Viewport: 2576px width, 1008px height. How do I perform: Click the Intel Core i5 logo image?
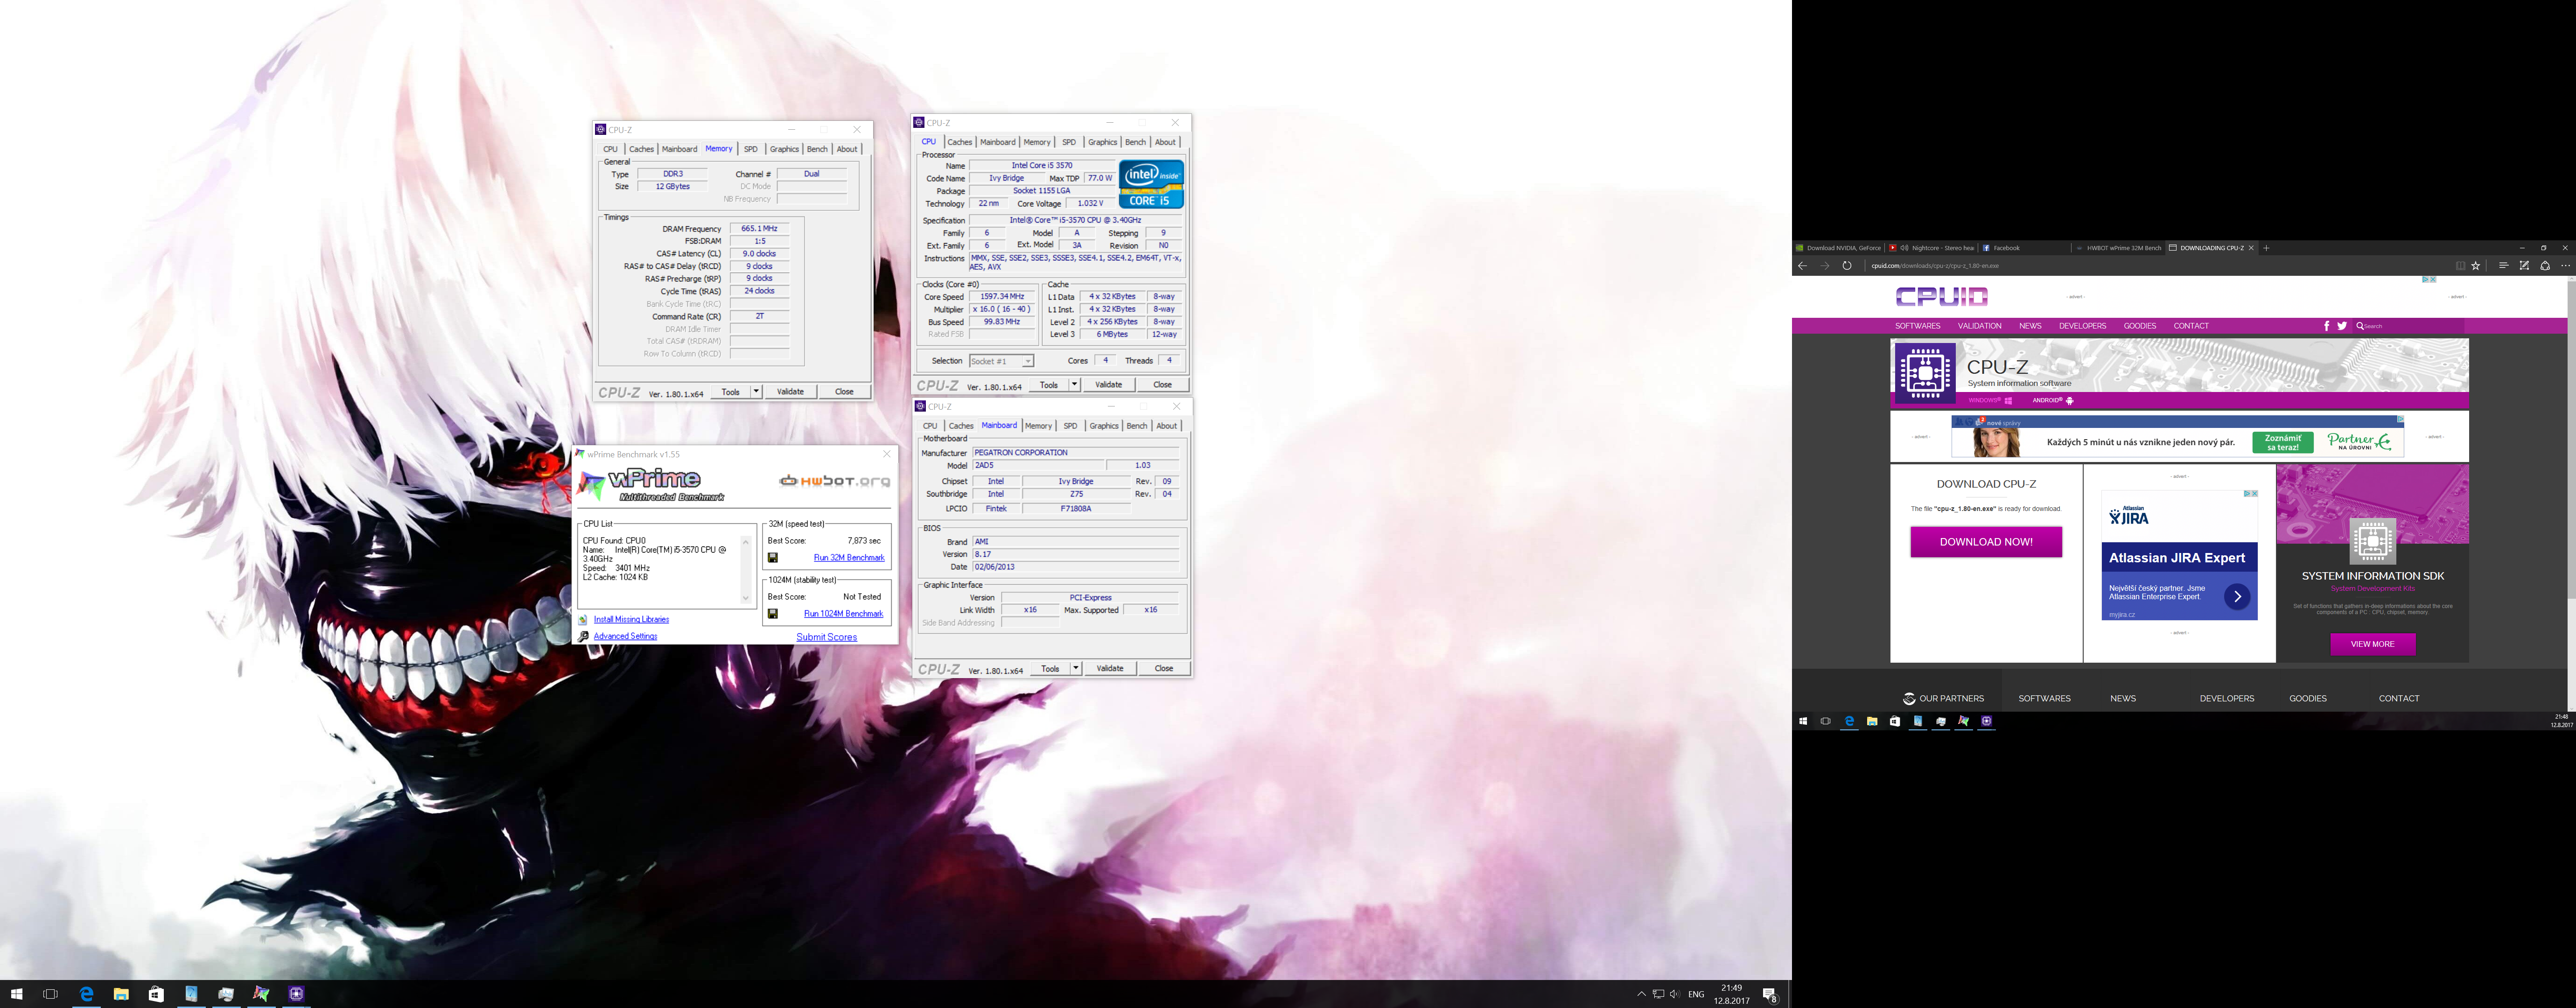click(x=1151, y=185)
